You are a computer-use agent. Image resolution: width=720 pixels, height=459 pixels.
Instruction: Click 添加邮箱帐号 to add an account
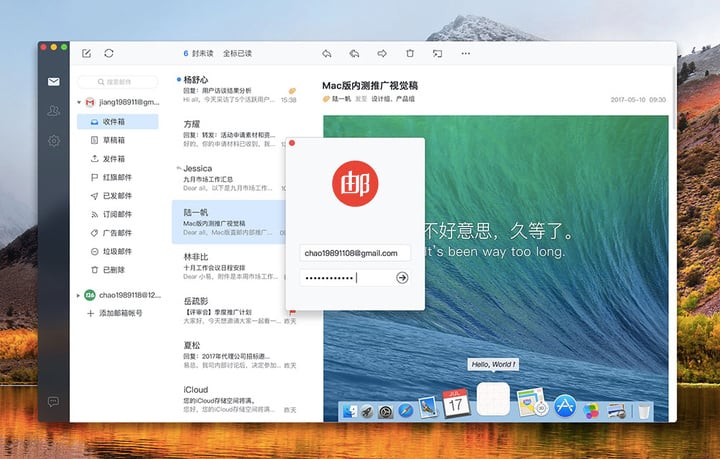pos(120,313)
